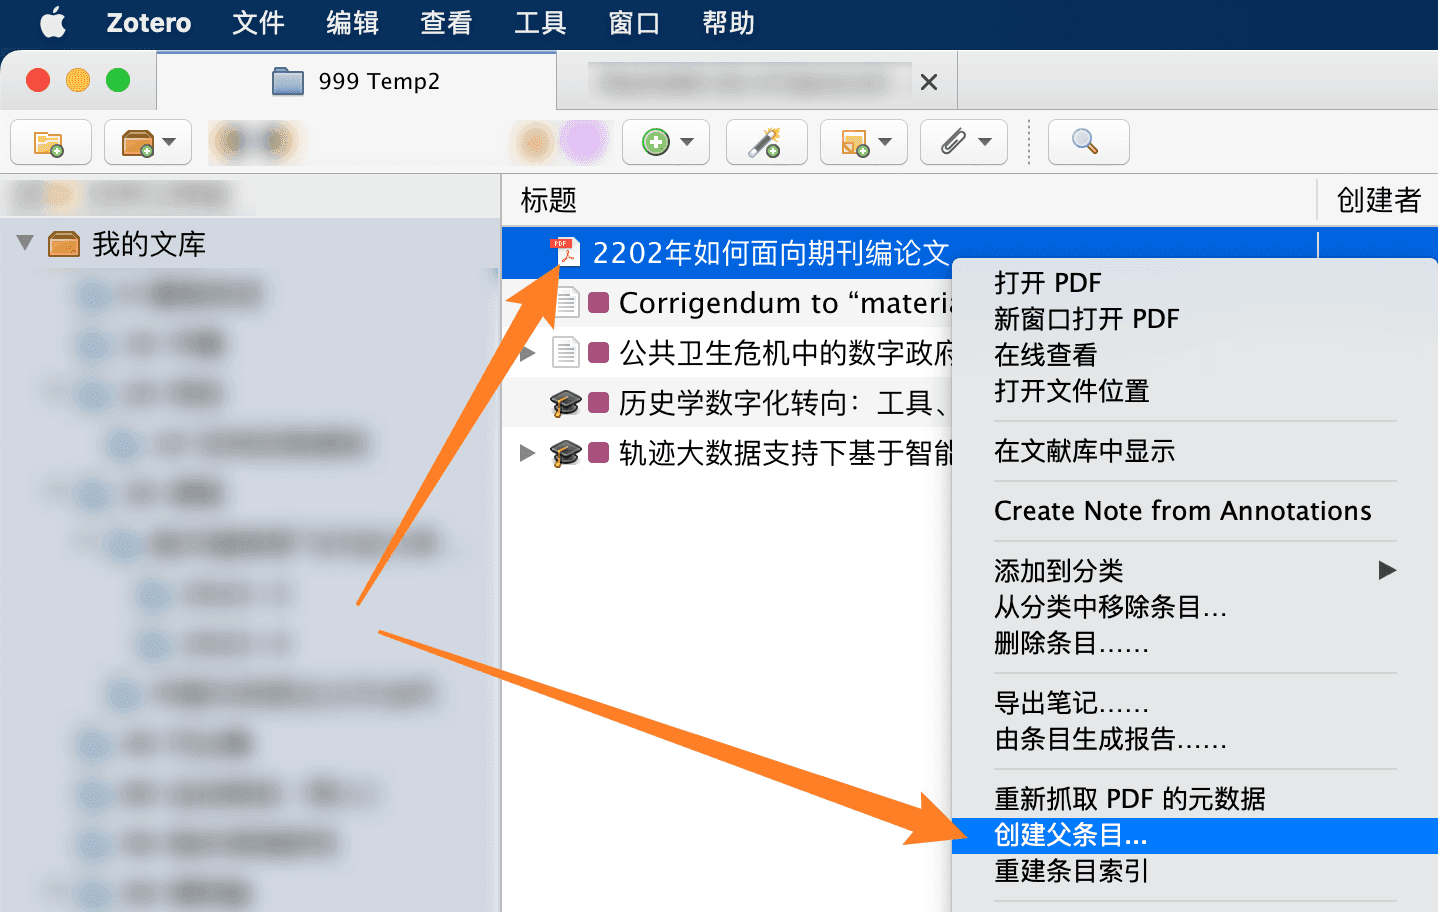The height and width of the screenshot is (912, 1438).
Task: Close the second blurred tab
Action: point(929,82)
